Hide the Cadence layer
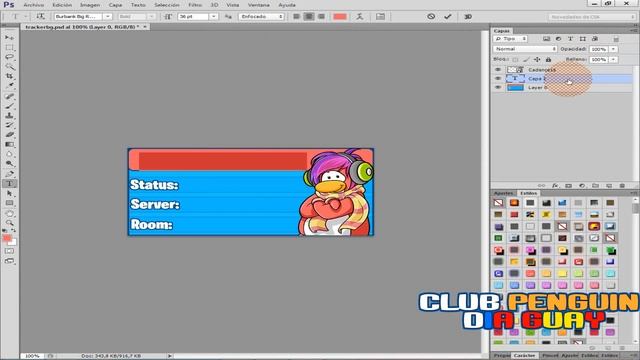Image resolution: width=640 pixels, height=360 pixels. coord(498,69)
